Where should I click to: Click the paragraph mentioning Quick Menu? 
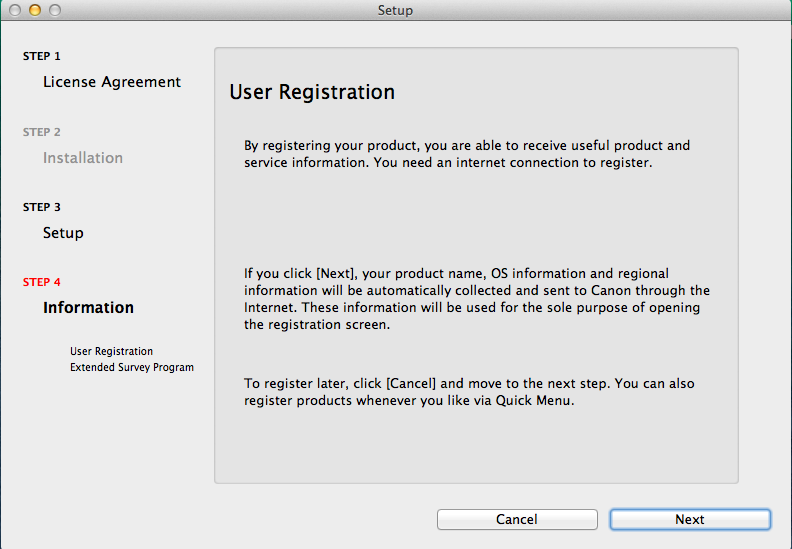(x=469, y=392)
